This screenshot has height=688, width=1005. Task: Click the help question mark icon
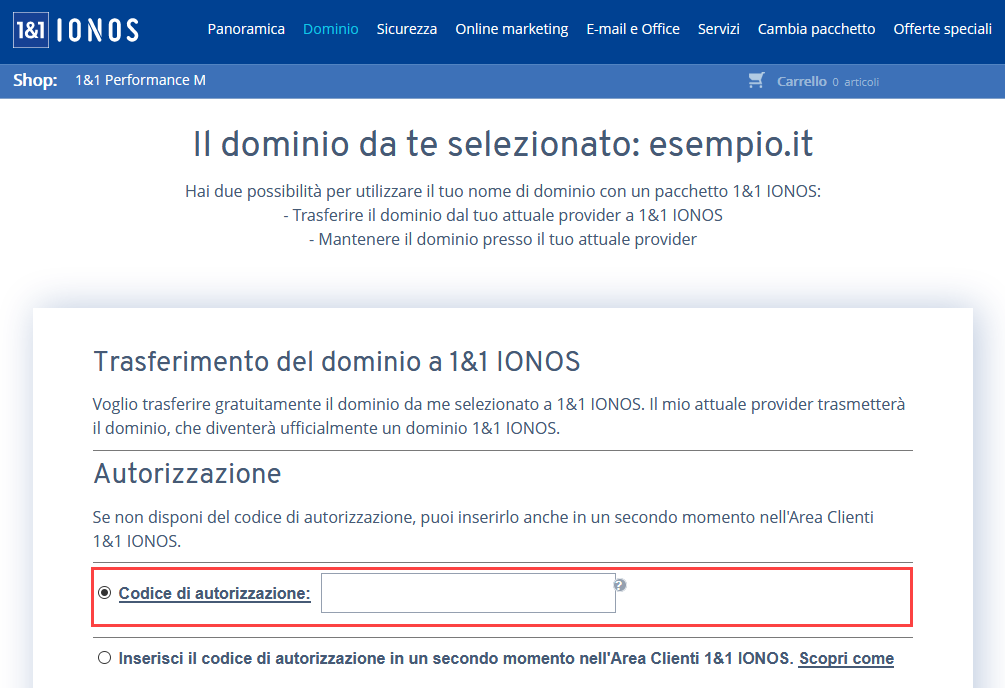click(620, 585)
